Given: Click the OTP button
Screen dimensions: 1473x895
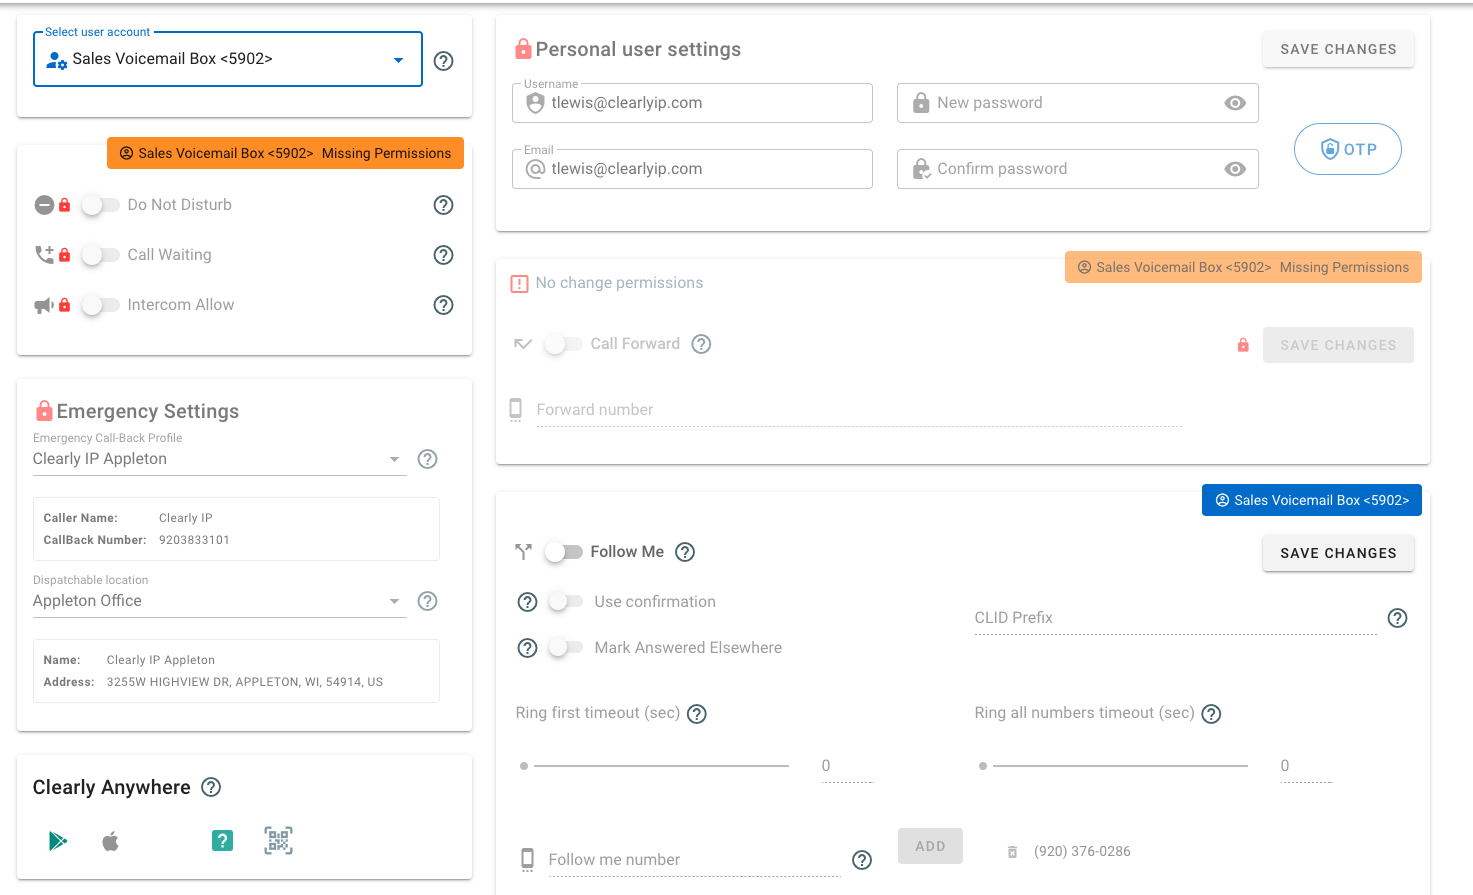Looking at the screenshot, I should tap(1347, 148).
